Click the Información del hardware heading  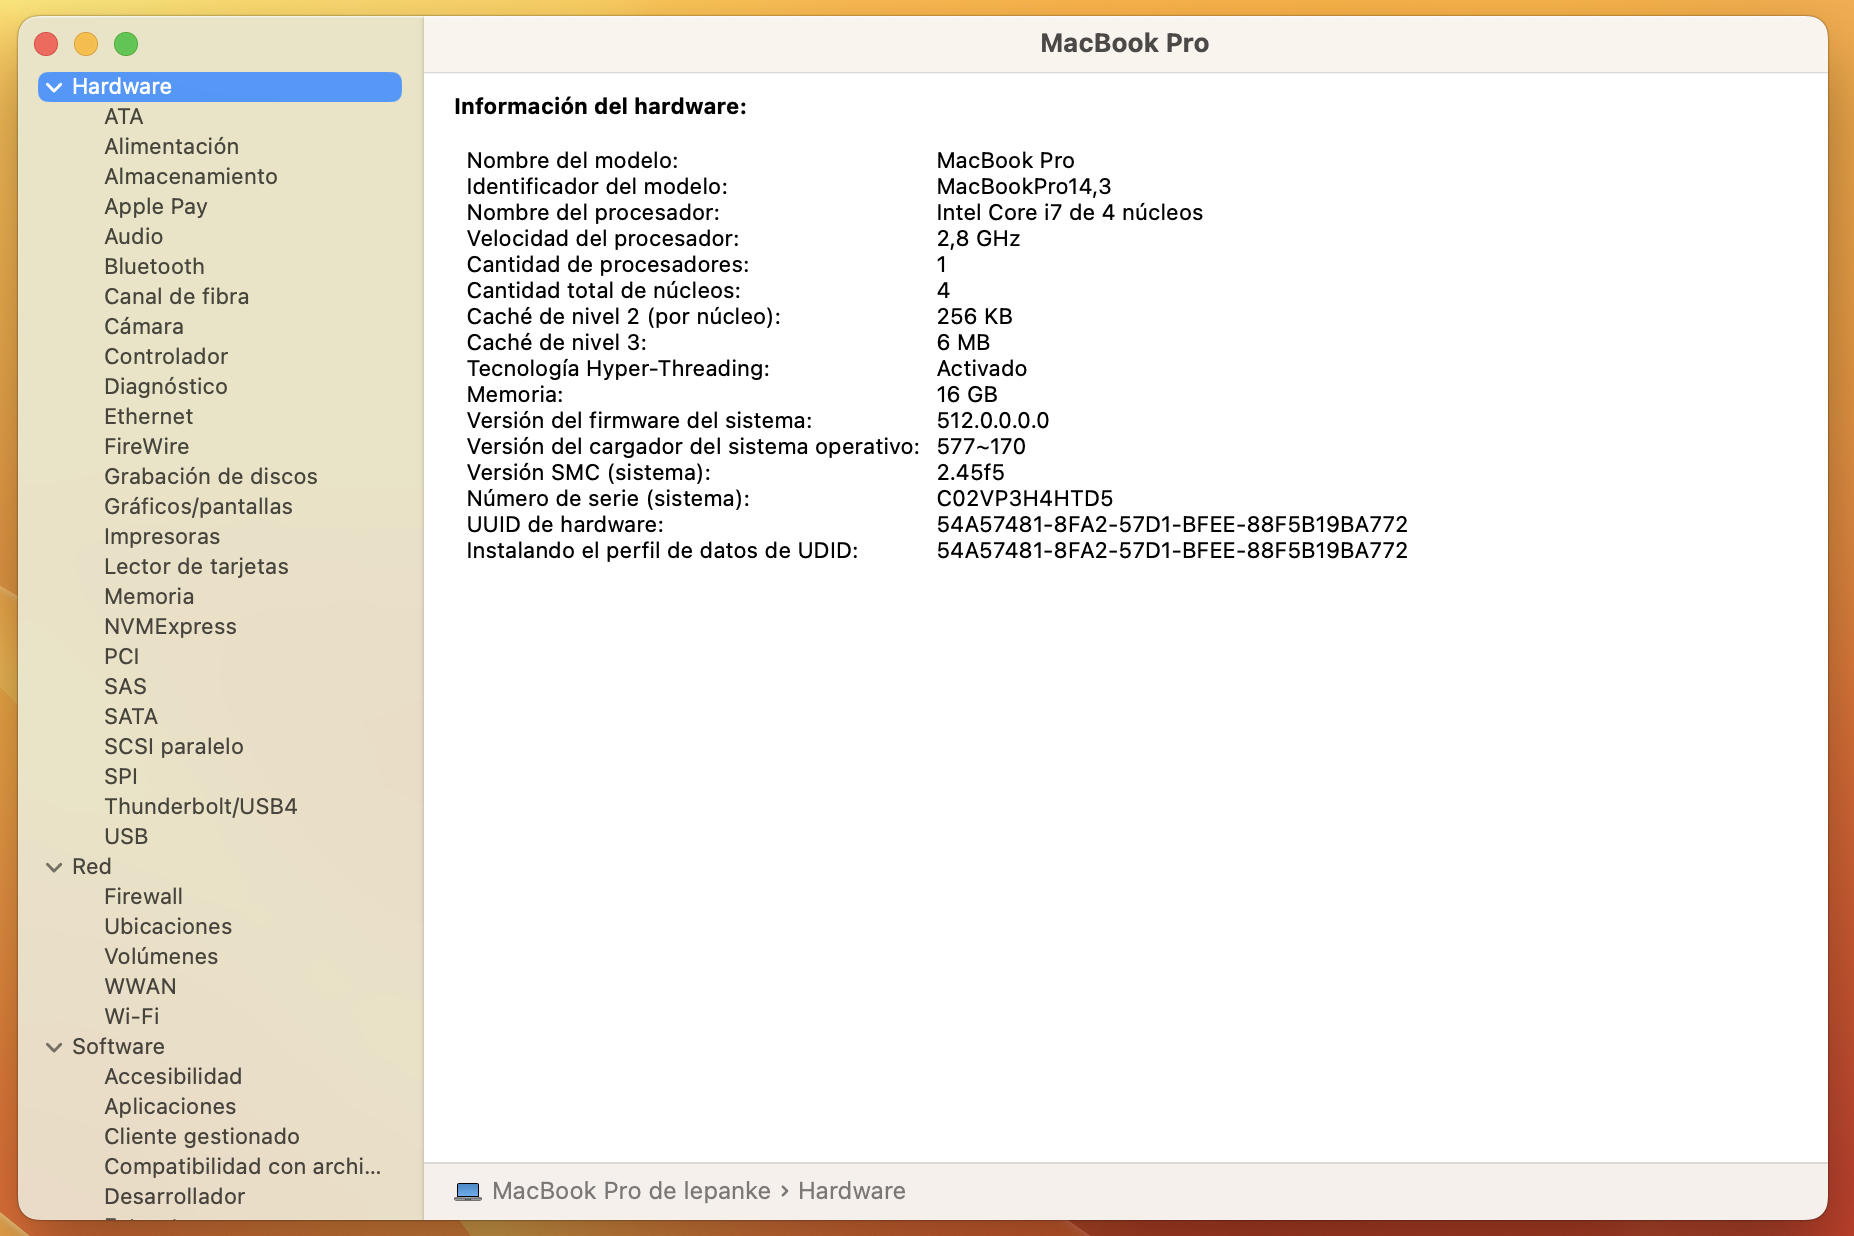[600, 106]
